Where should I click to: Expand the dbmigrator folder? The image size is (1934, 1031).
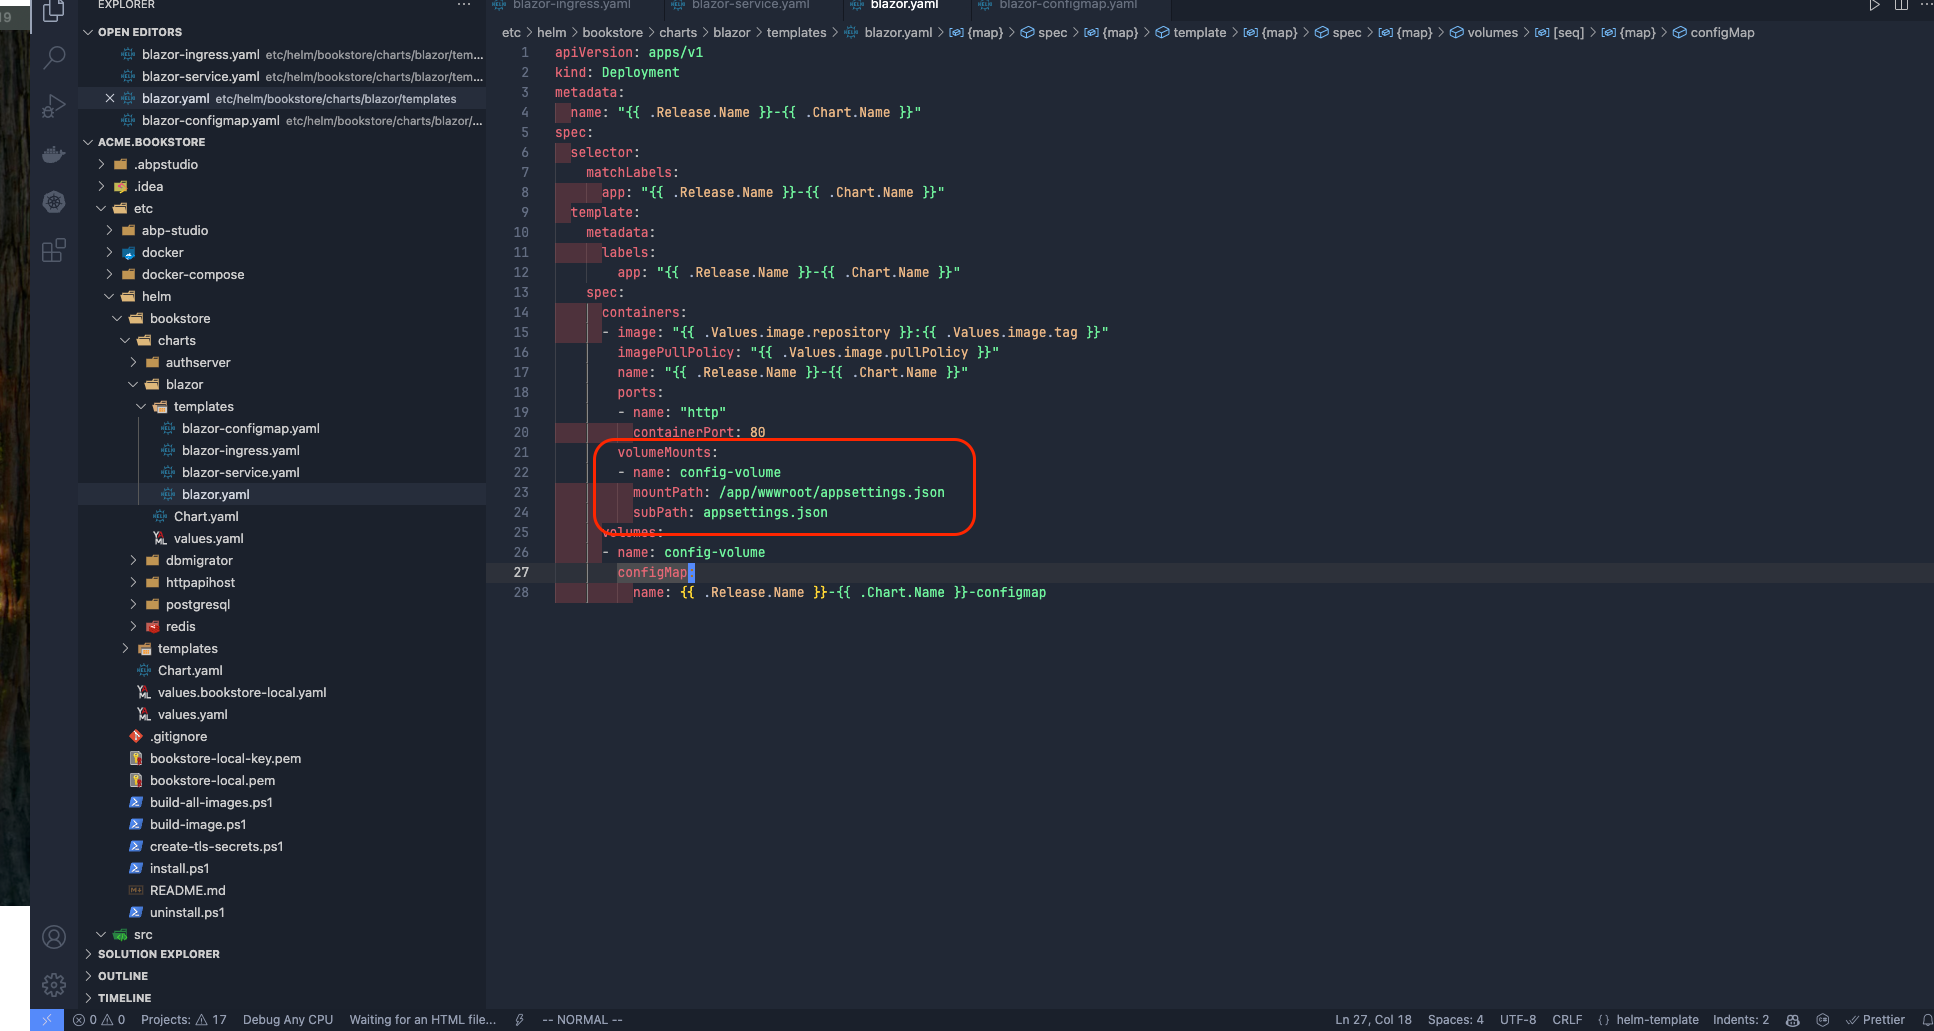click(x=199, y=561)
